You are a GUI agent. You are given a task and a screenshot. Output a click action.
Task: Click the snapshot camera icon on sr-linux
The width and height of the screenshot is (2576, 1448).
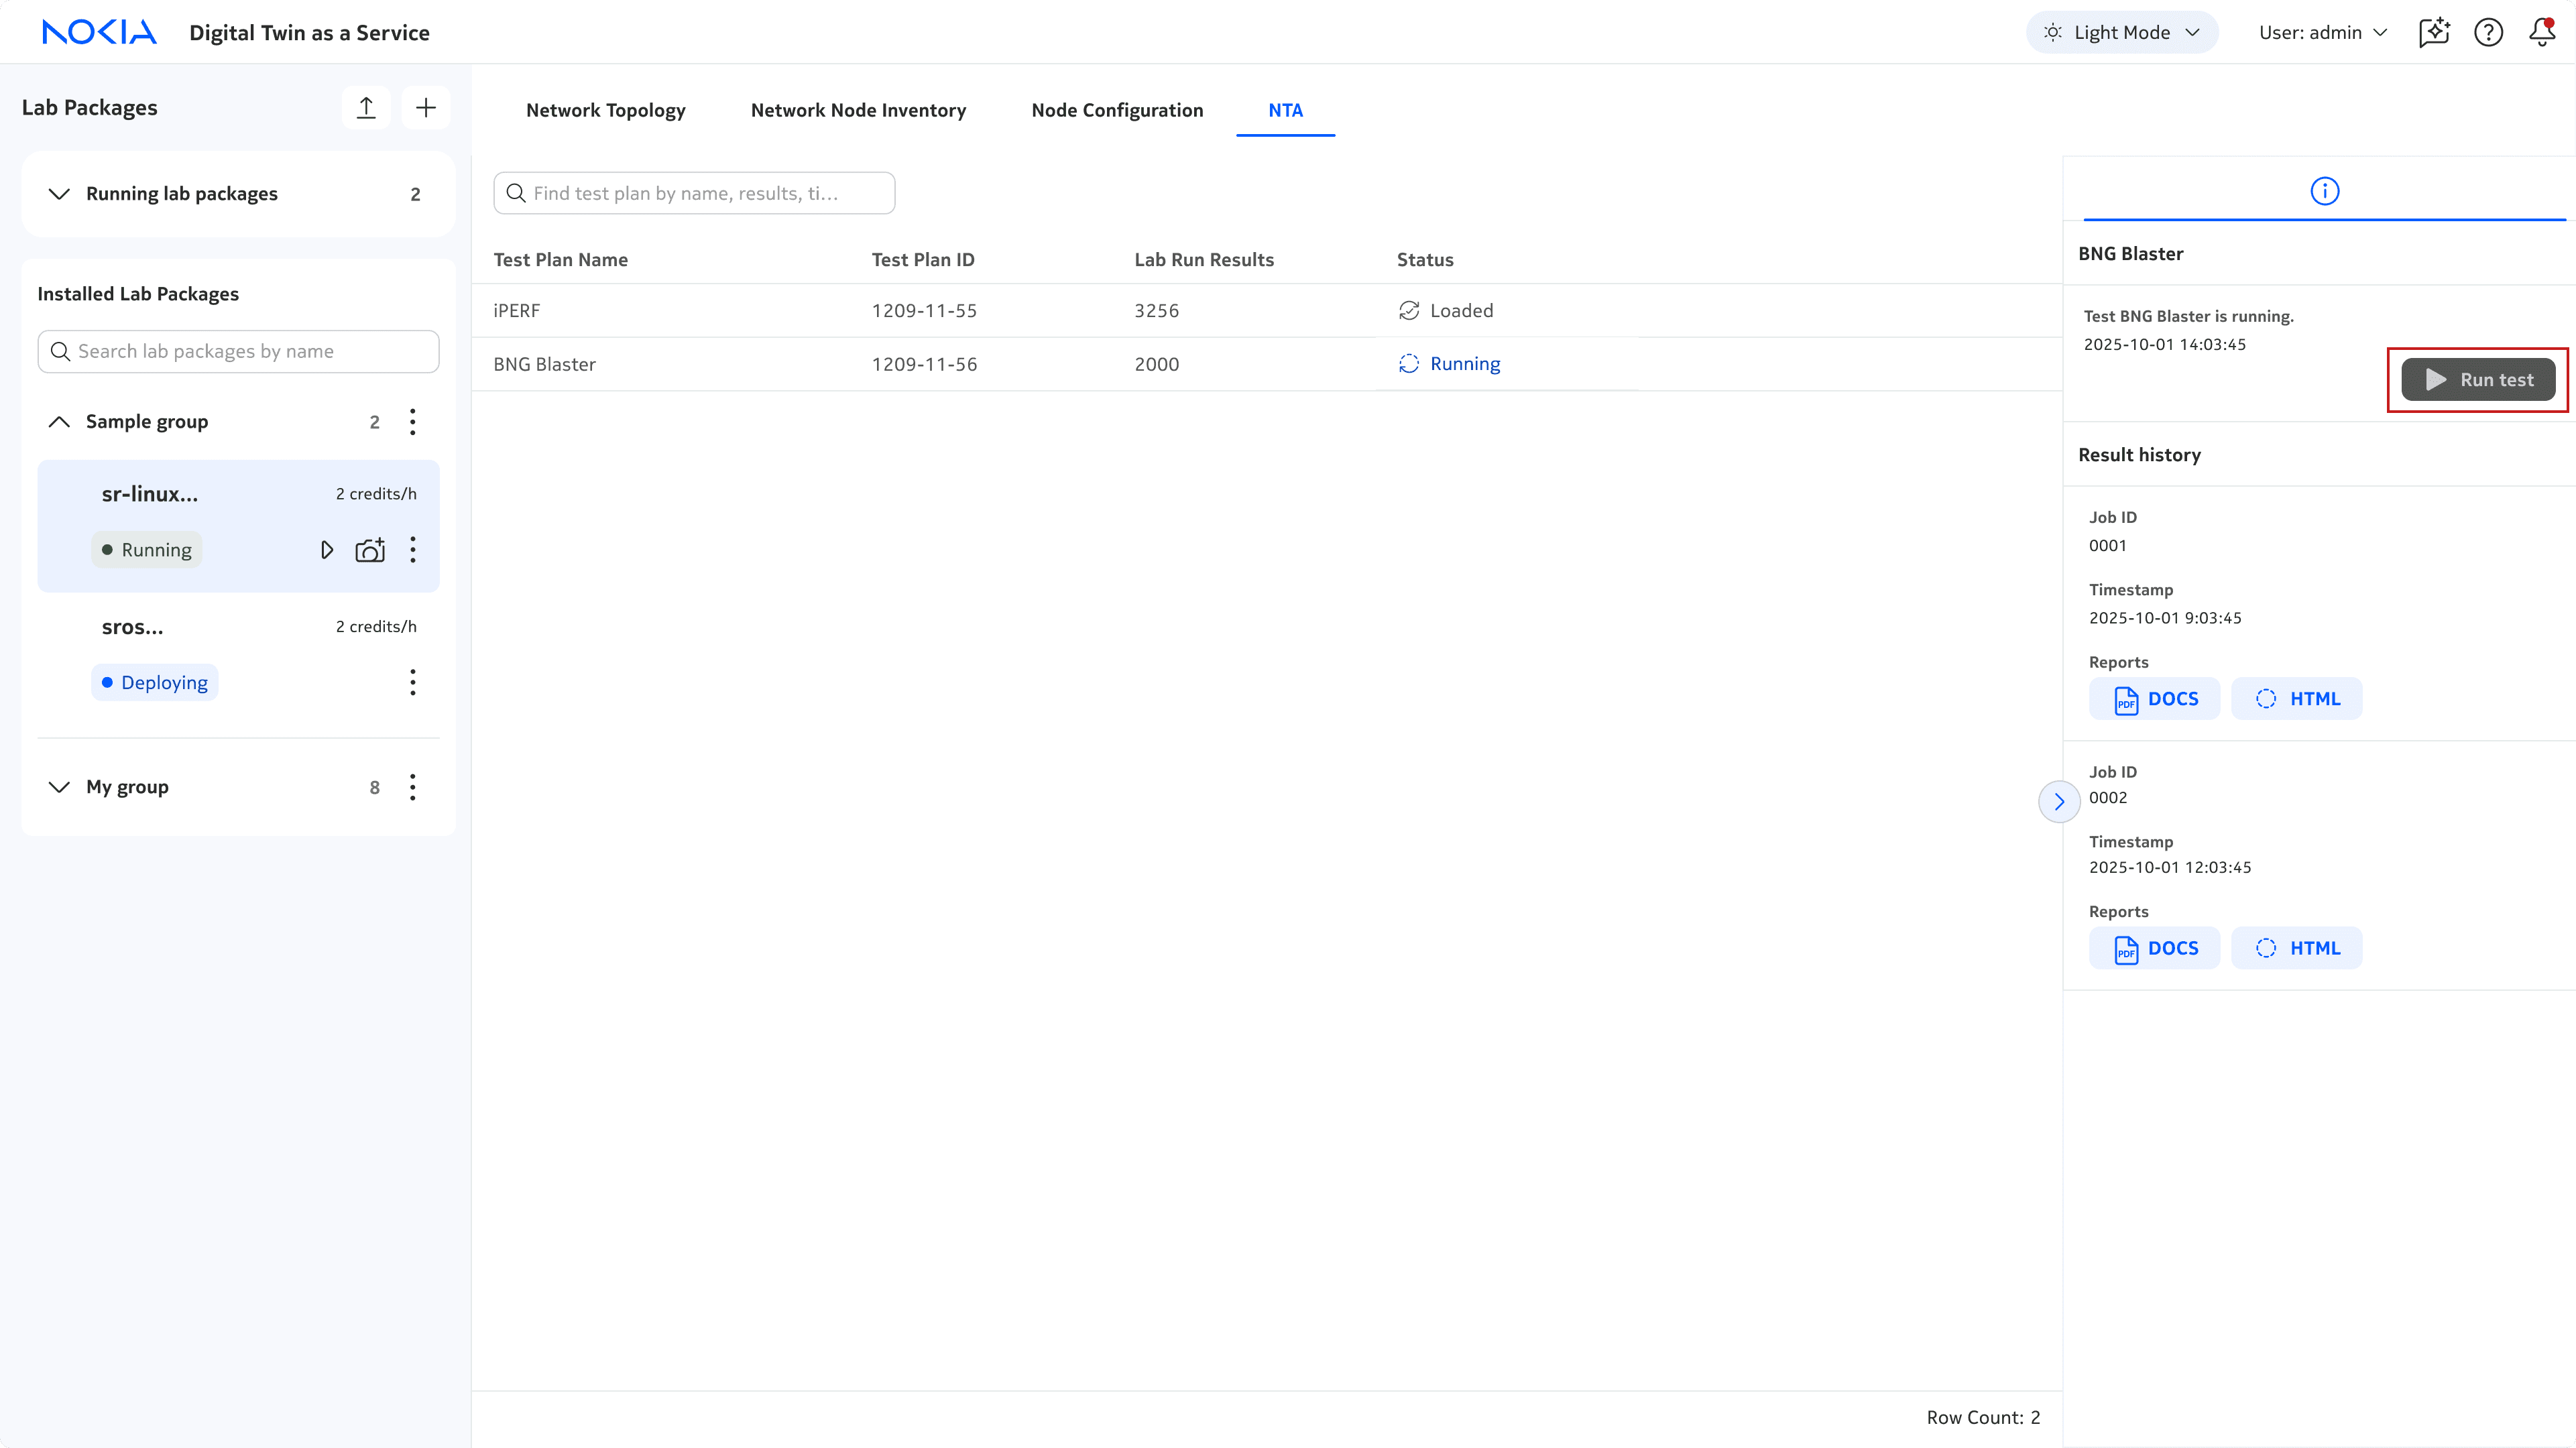tap(370, 550)
